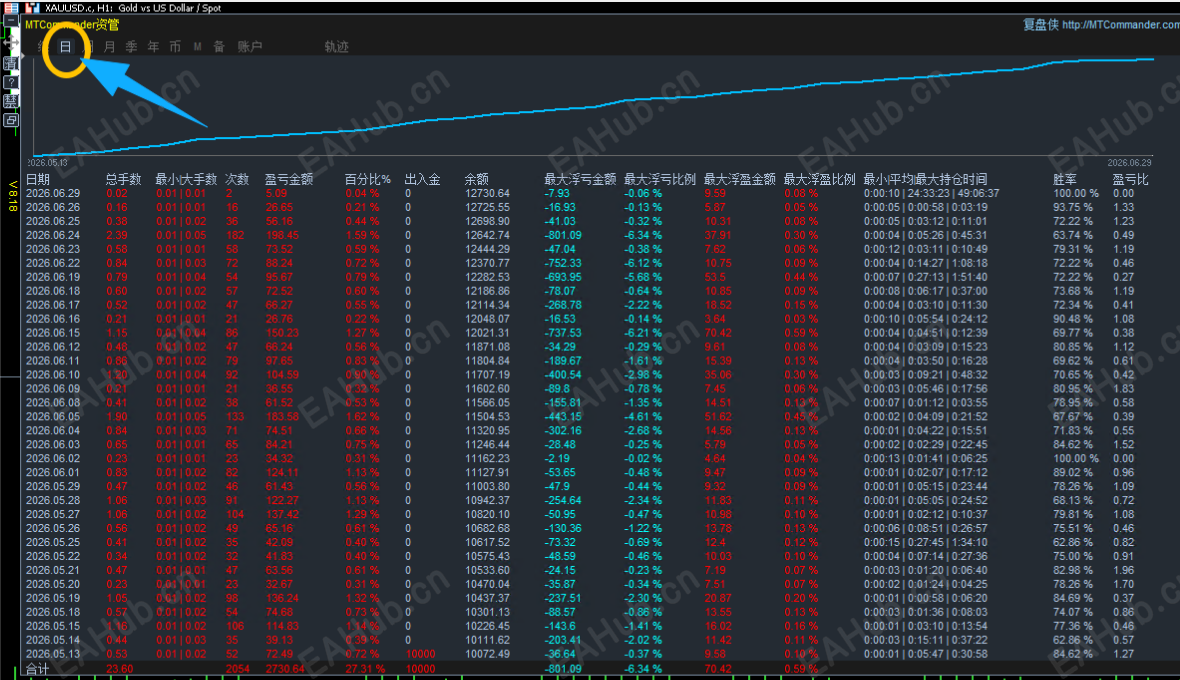Image resolution: width=1180 pixels, height=680 pixels.
Task: Click holding time 0:00:10 | 24:33:23 | 49:06:37
Action: point(932,193)
